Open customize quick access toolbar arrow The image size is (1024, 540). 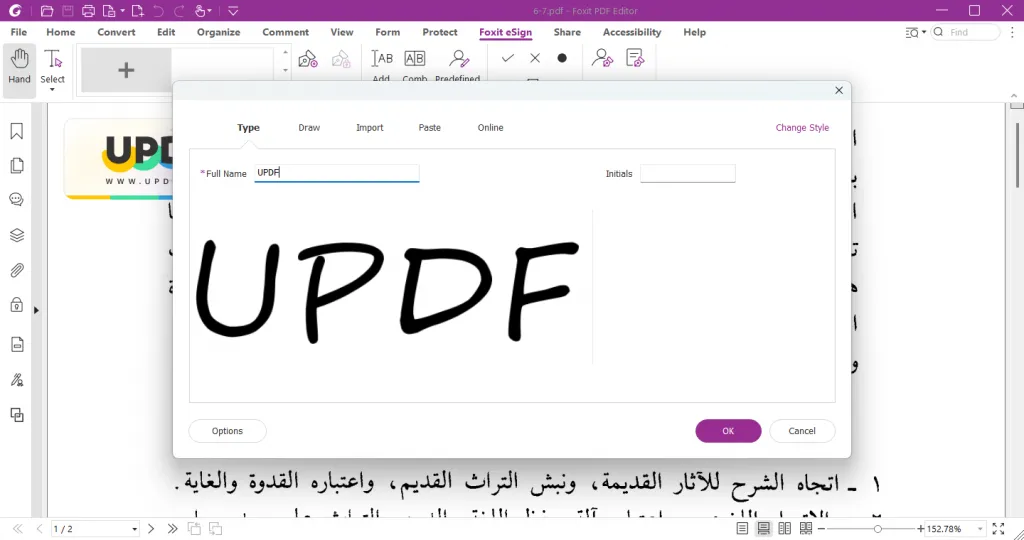pyautogui.click(x=232, y=10)
